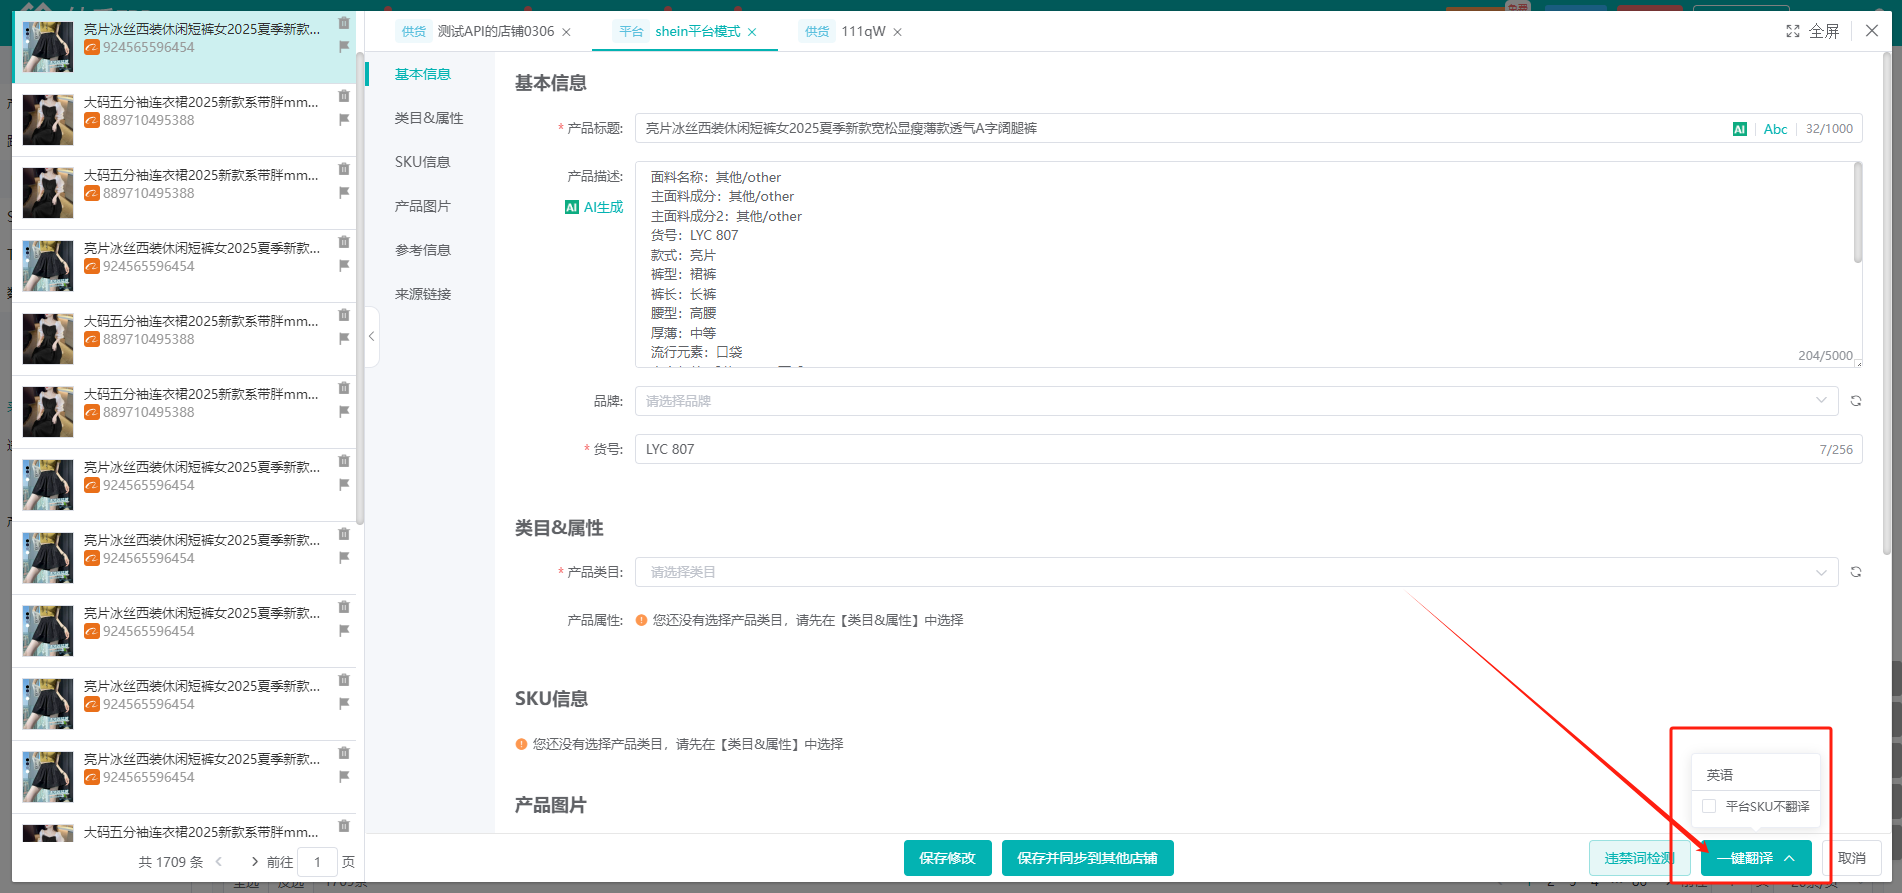
Task: Collapse the product list panel handle
Action: tap(372, 337)
